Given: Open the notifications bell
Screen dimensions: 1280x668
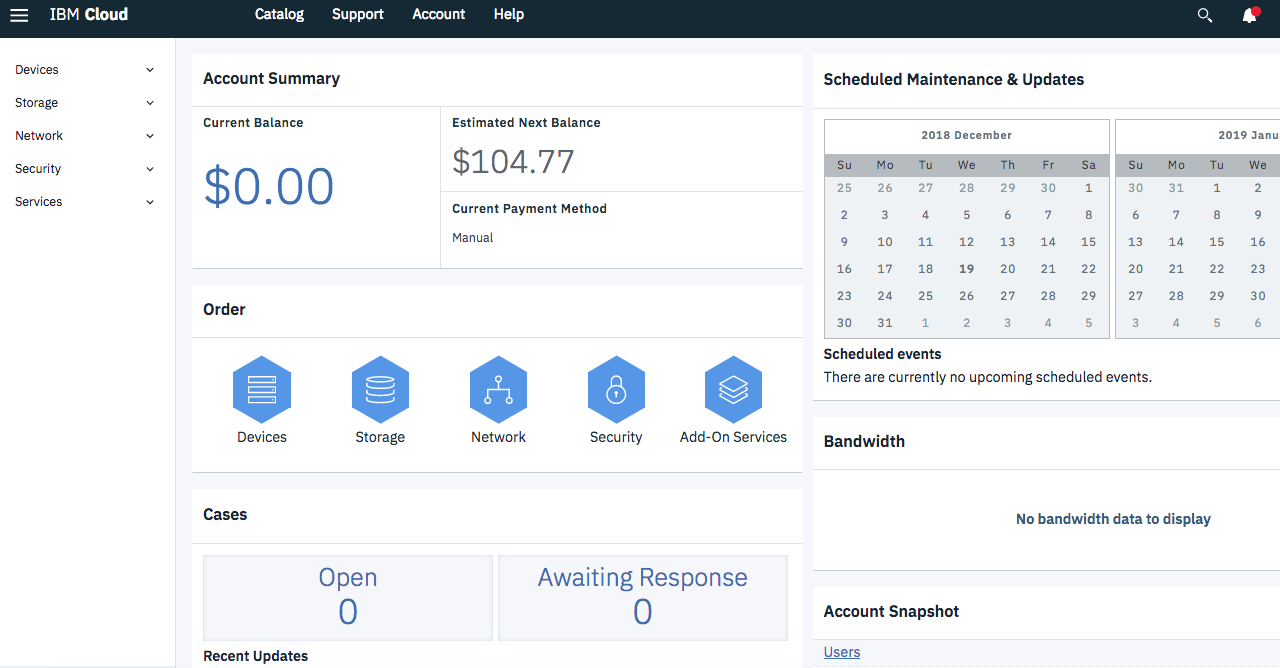Looking at the screenshot, I should click(1249, 15).
